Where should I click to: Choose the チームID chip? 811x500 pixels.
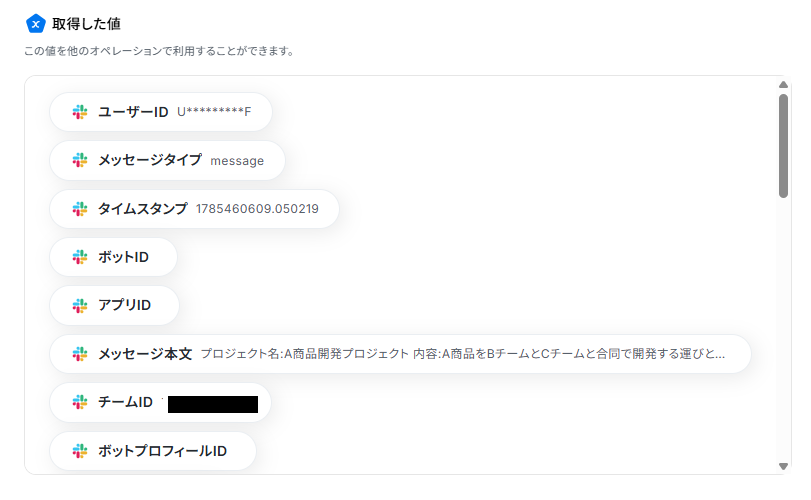[160, 402]
